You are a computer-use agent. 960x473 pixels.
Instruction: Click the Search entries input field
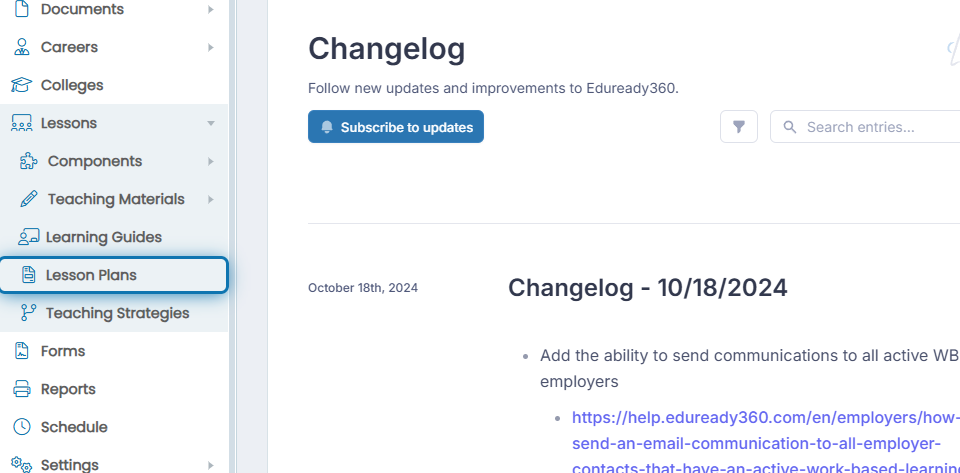(x=864, y=127)
